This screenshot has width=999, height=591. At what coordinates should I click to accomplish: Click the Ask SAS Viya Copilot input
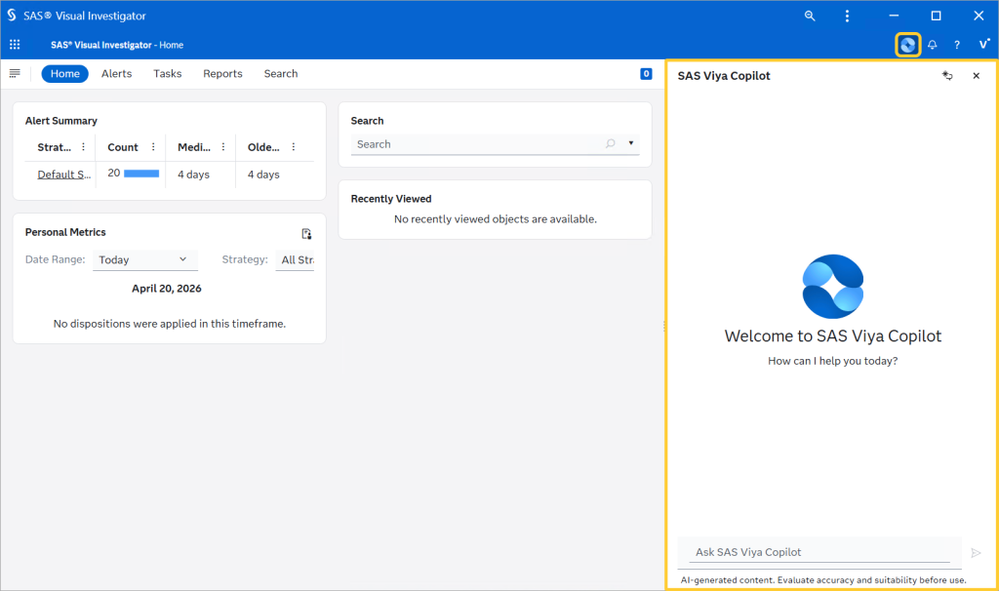819,552
